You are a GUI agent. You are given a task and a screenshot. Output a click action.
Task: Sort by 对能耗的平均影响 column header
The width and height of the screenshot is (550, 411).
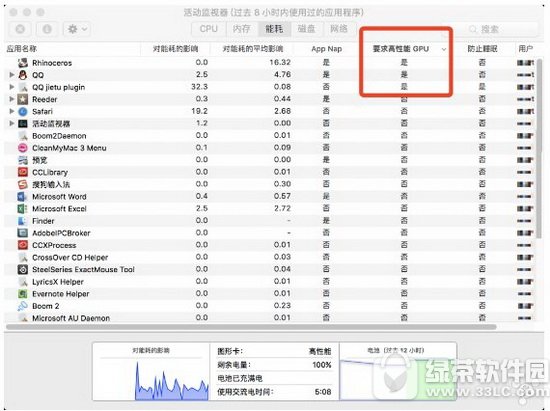click(253, 49)
